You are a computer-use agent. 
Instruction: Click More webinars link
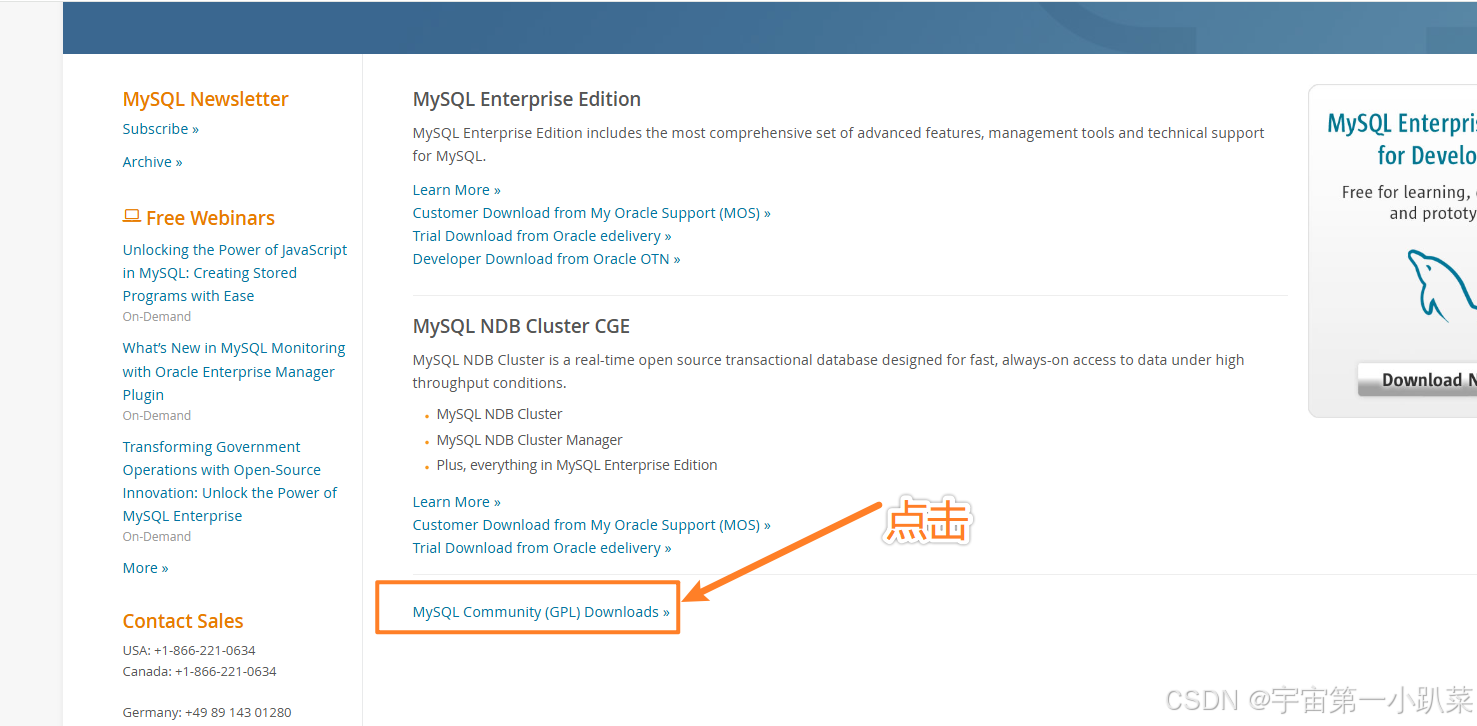[x=146, y=568]
